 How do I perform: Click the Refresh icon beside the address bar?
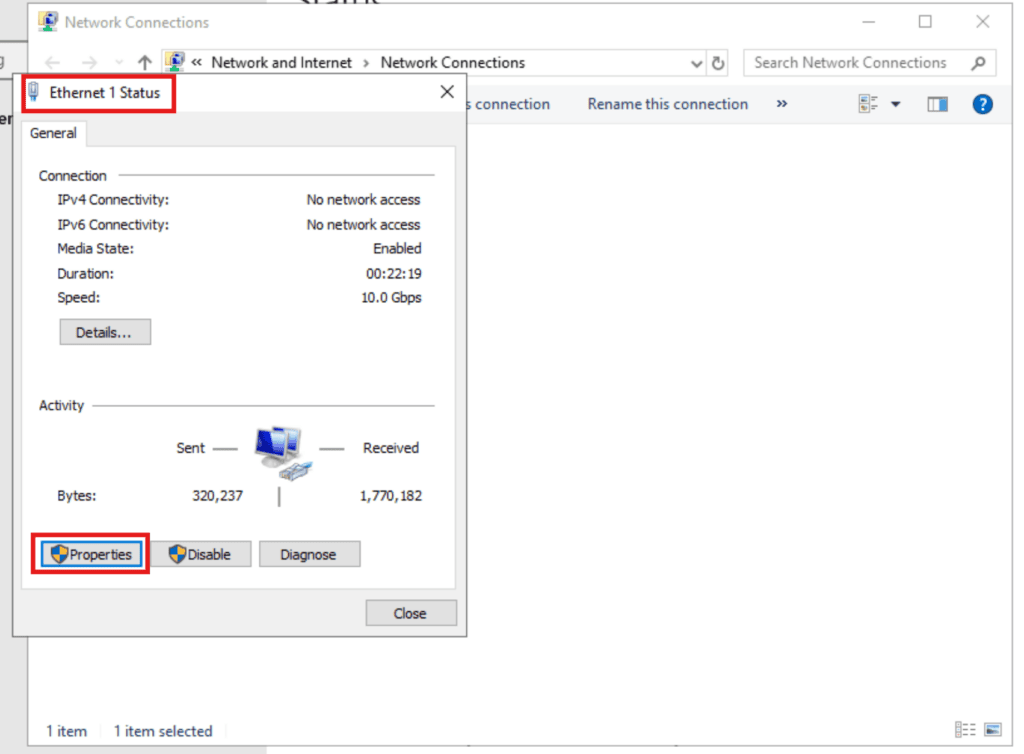click(x=719, y=62)
